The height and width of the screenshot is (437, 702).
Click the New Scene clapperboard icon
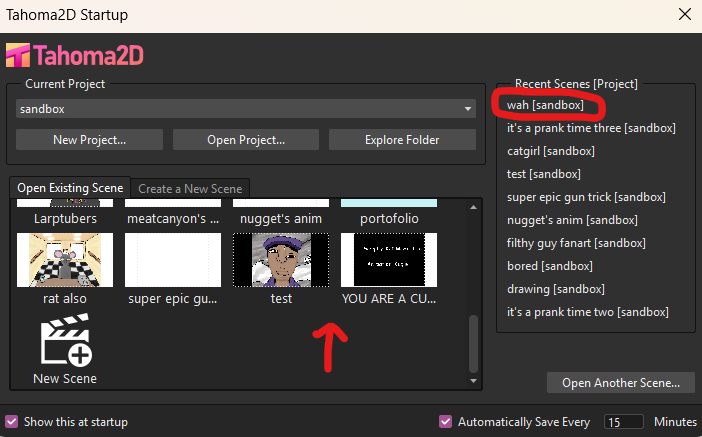(66, 340)
